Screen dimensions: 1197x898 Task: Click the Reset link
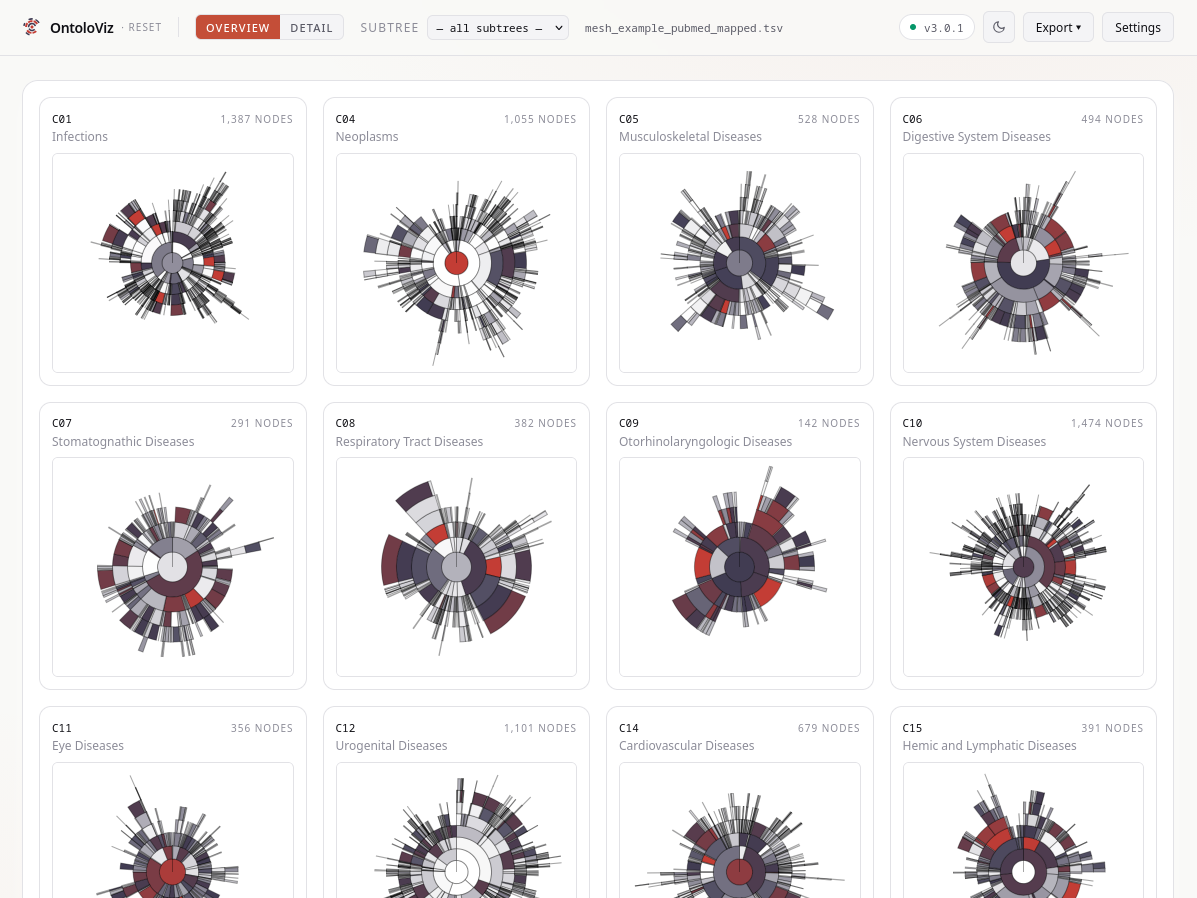144,27
